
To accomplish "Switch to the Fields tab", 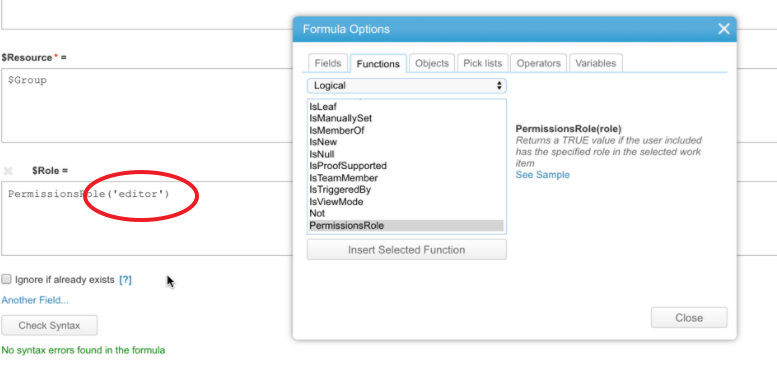I will tap(328, 63).
